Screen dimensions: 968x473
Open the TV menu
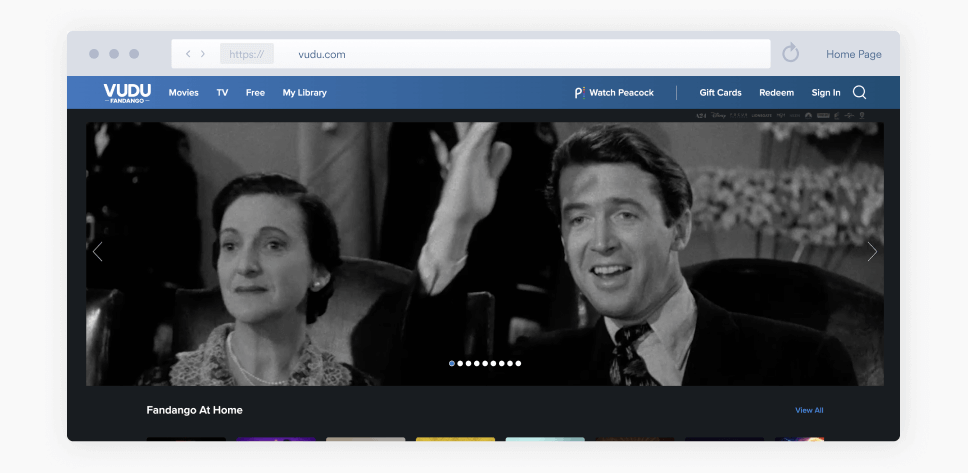[222, 93]
